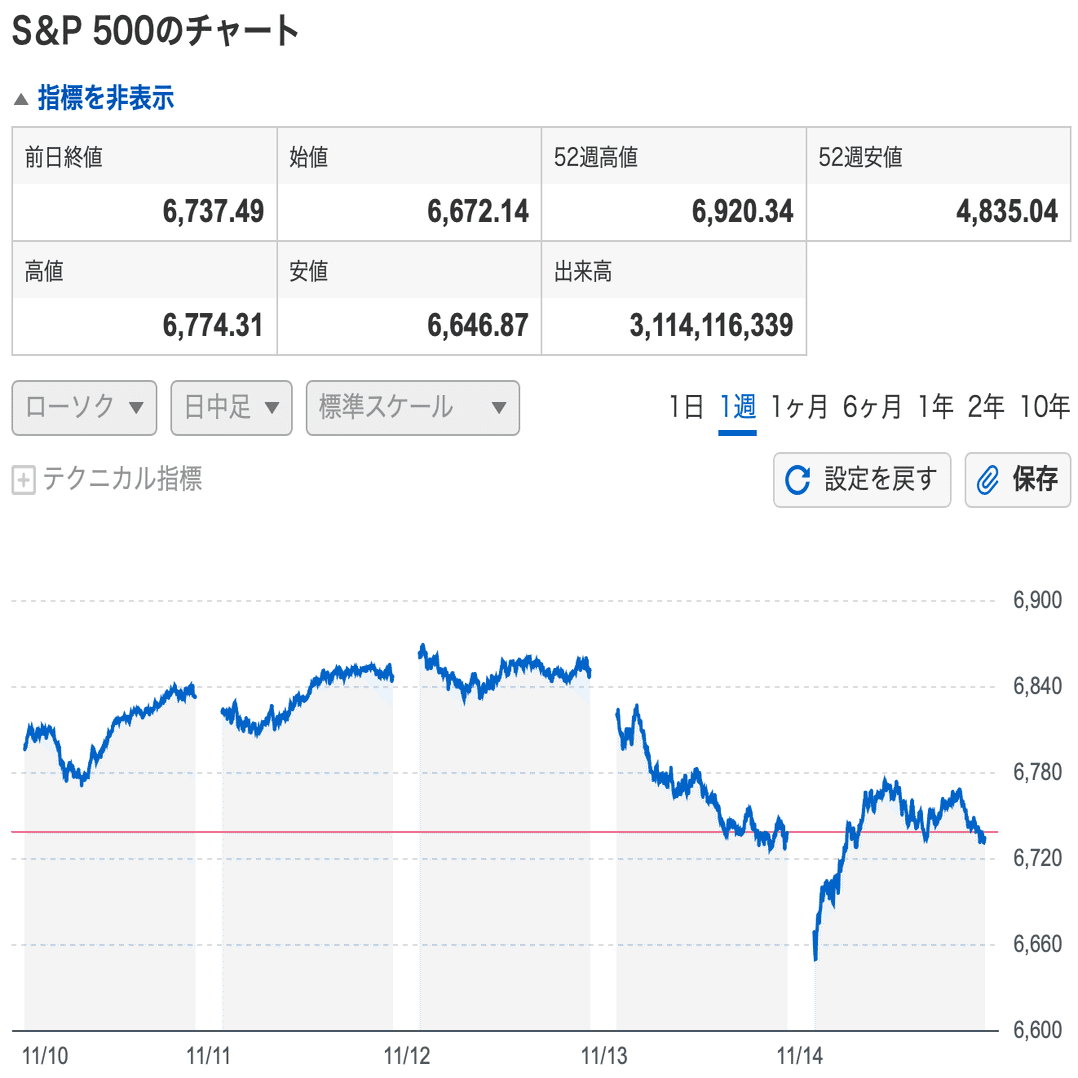Open the 標準スケール scale dropdown
1078x1078 pixels.
click(x=412, y=408)
